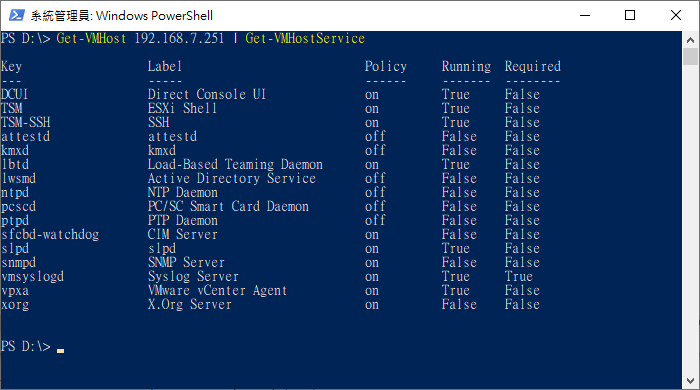Click the TSM-SSH service key
The image size is (700, 390).
pyautogui.click(x=25, y=122)
